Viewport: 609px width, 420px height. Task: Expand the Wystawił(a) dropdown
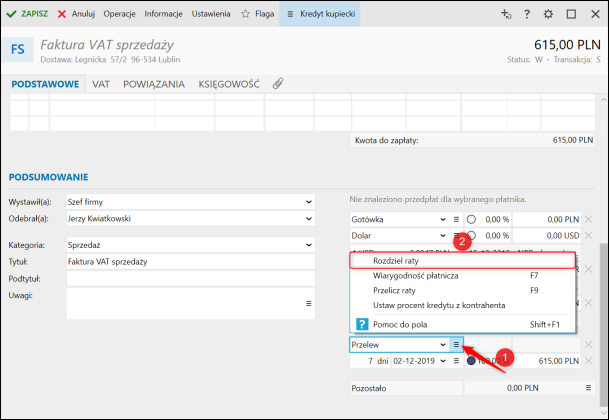click(x=308, y=201)
